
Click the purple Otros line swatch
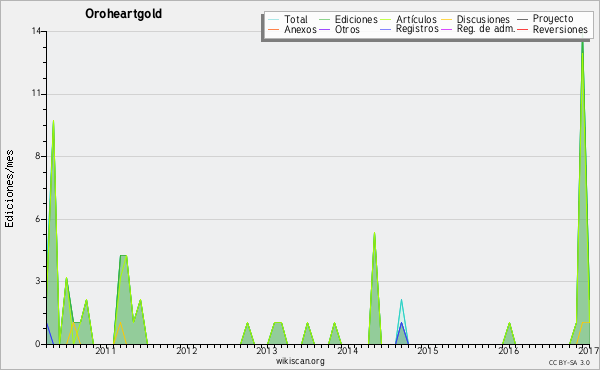click(x=324, y=29)
